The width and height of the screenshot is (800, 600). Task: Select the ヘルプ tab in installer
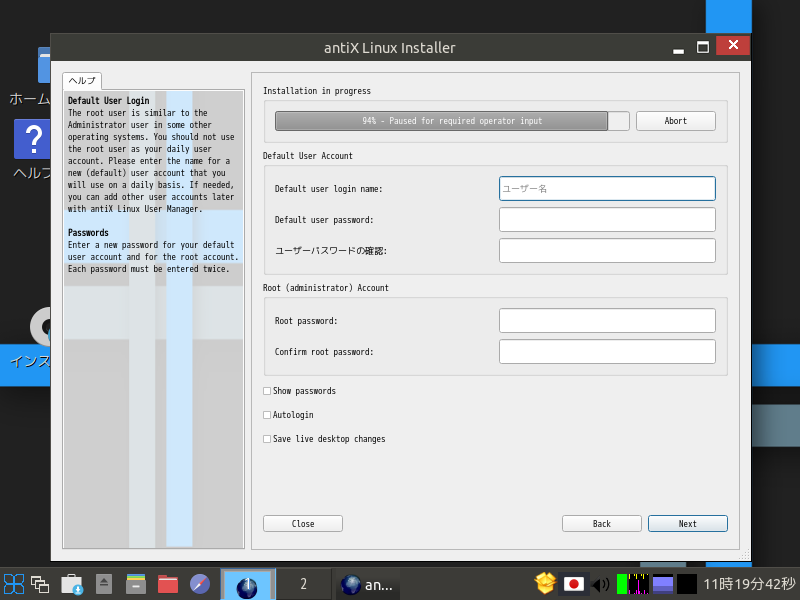[82, 81]
